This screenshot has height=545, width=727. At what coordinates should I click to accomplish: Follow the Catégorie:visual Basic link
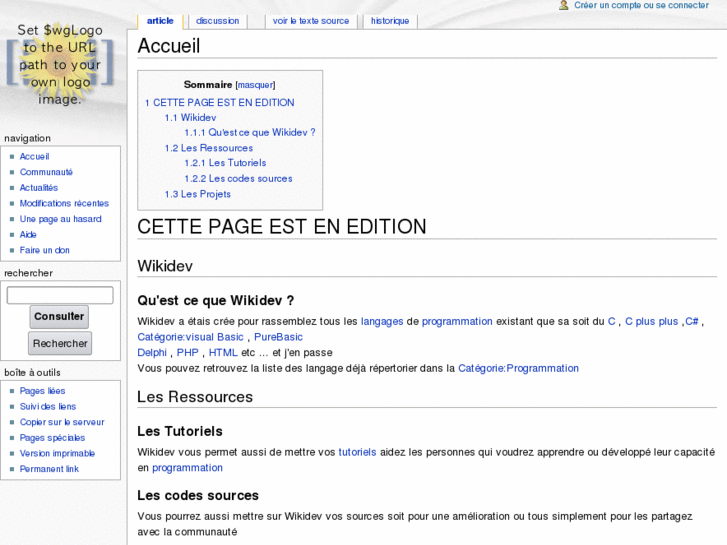coord(190,337)
